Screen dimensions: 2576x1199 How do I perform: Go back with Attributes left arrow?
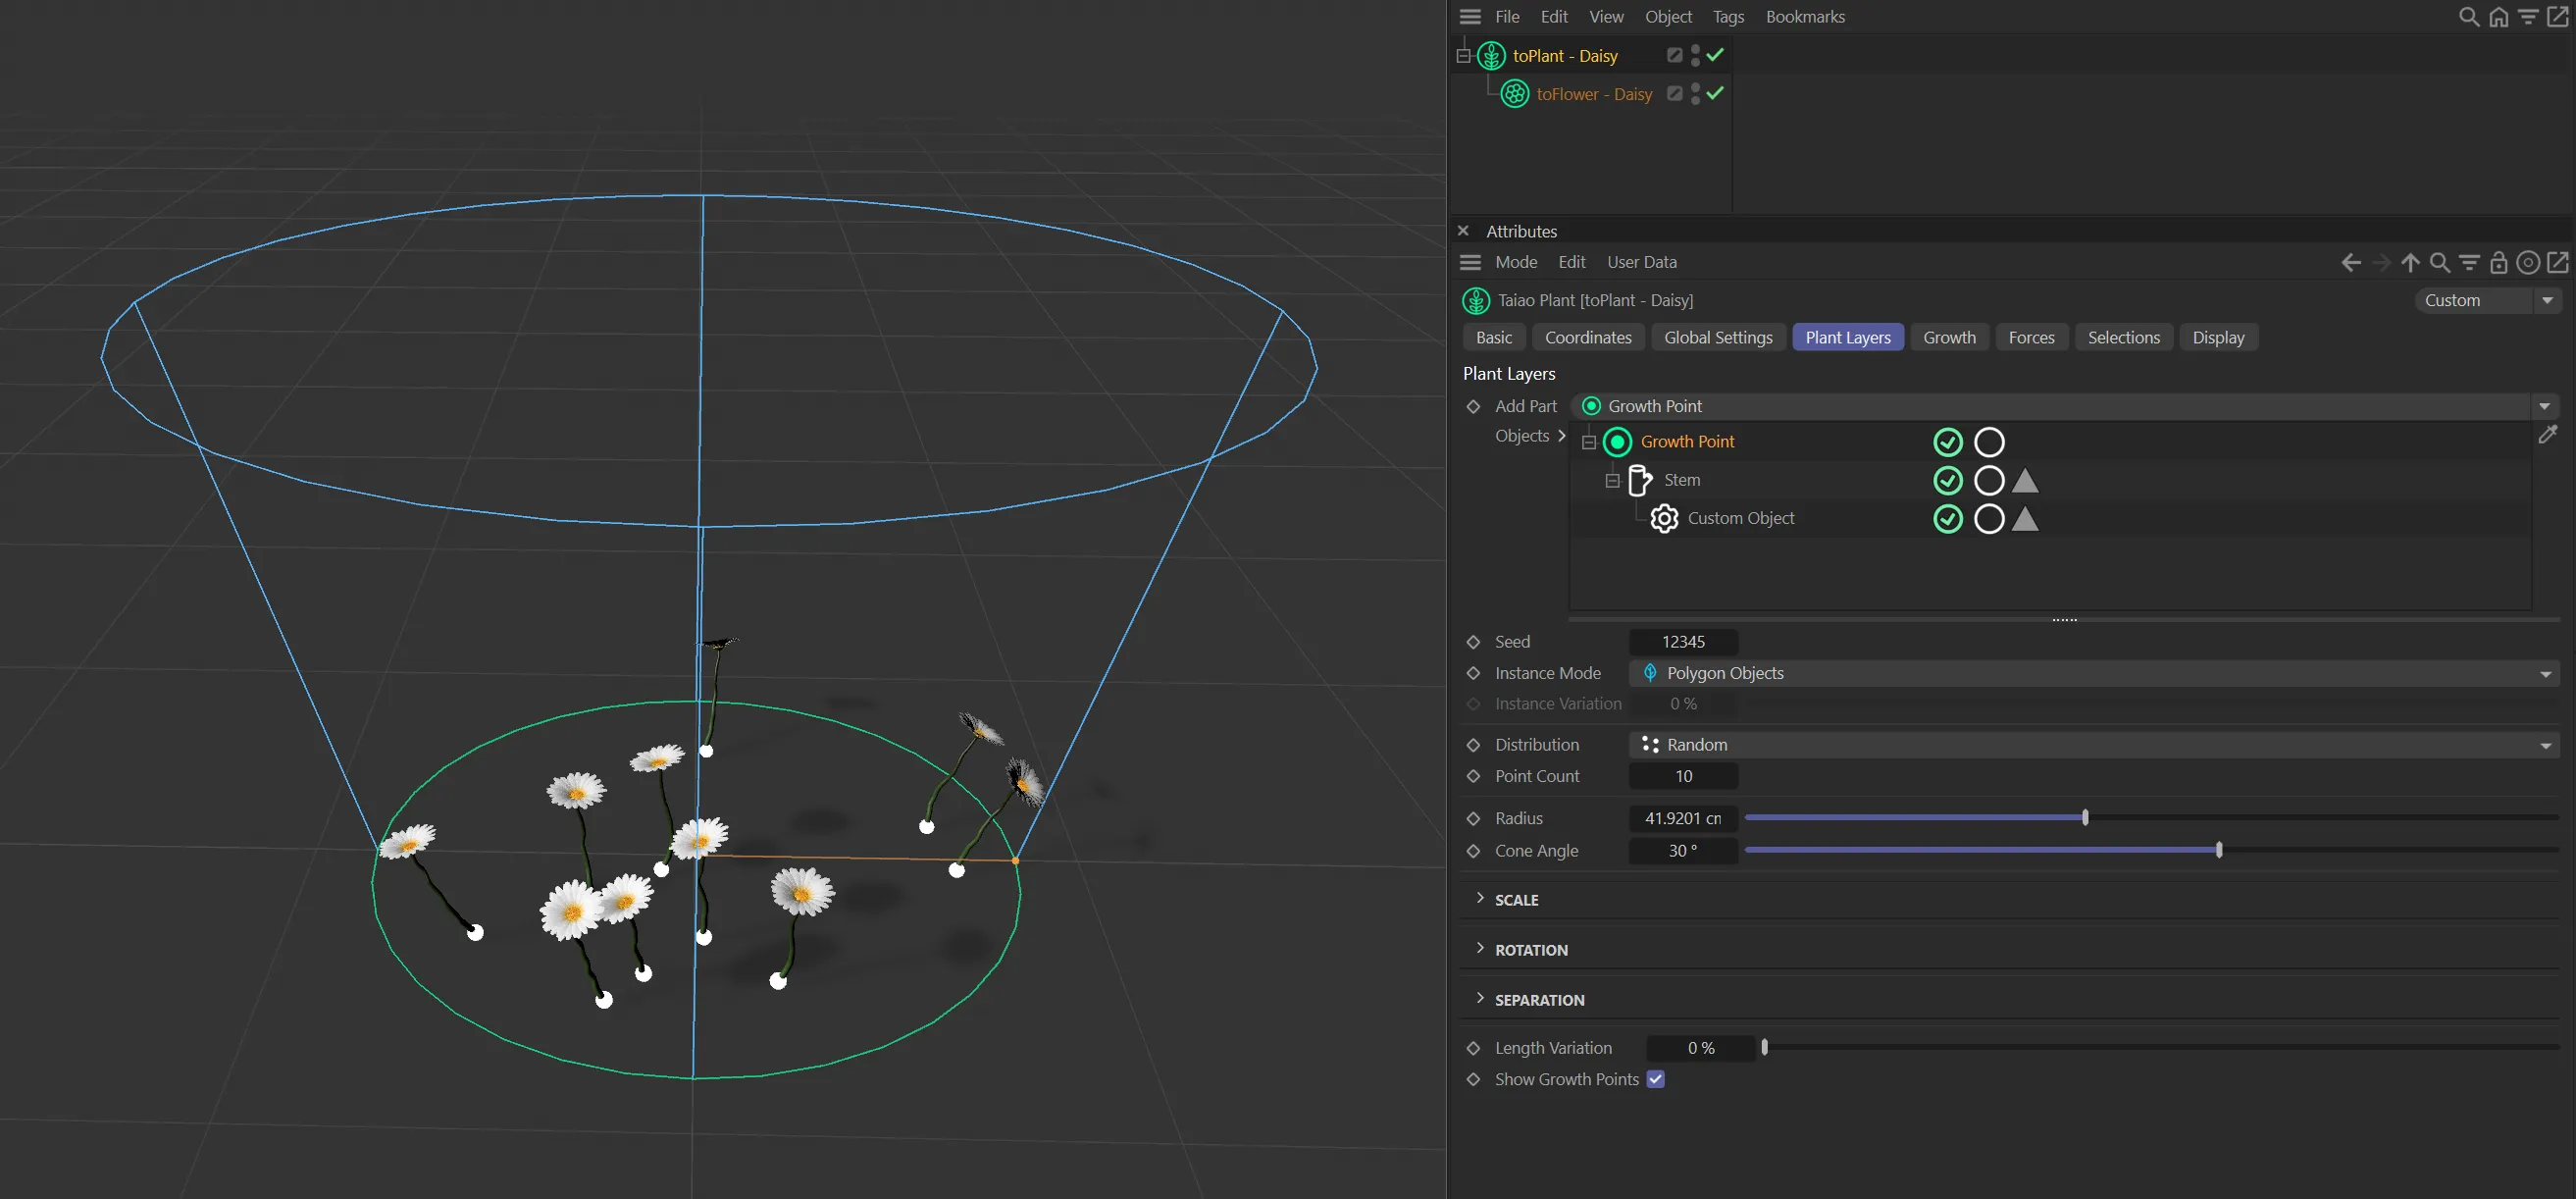[x=2351, y=262]
